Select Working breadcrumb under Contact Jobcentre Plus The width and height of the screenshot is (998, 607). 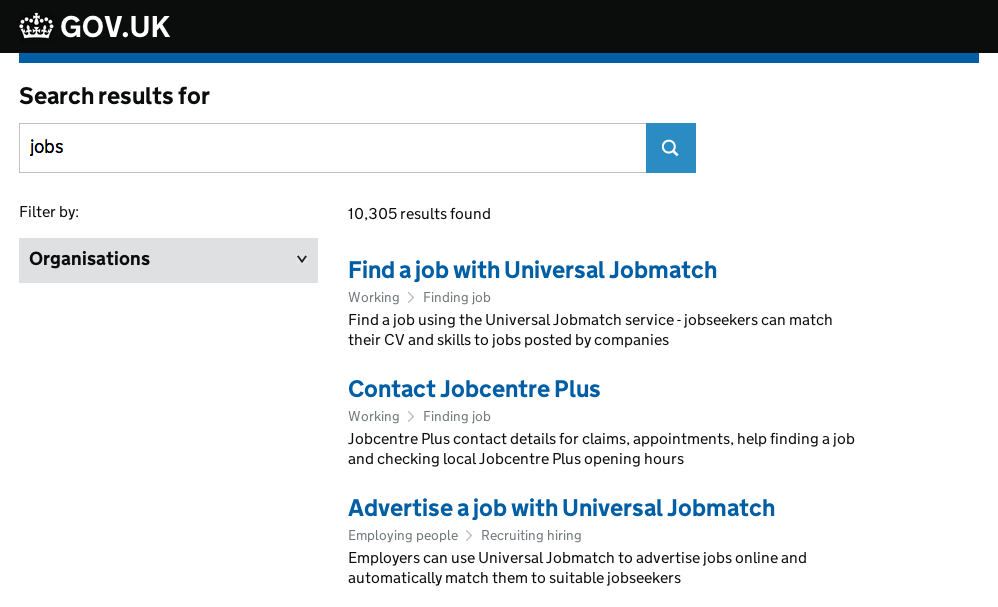pyautogui.click(x=374, y=416)
